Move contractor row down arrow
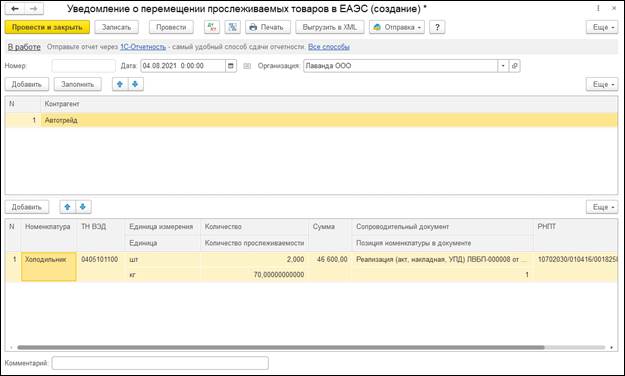Screen dimensions: 625x376 click(x=136, y=84)
